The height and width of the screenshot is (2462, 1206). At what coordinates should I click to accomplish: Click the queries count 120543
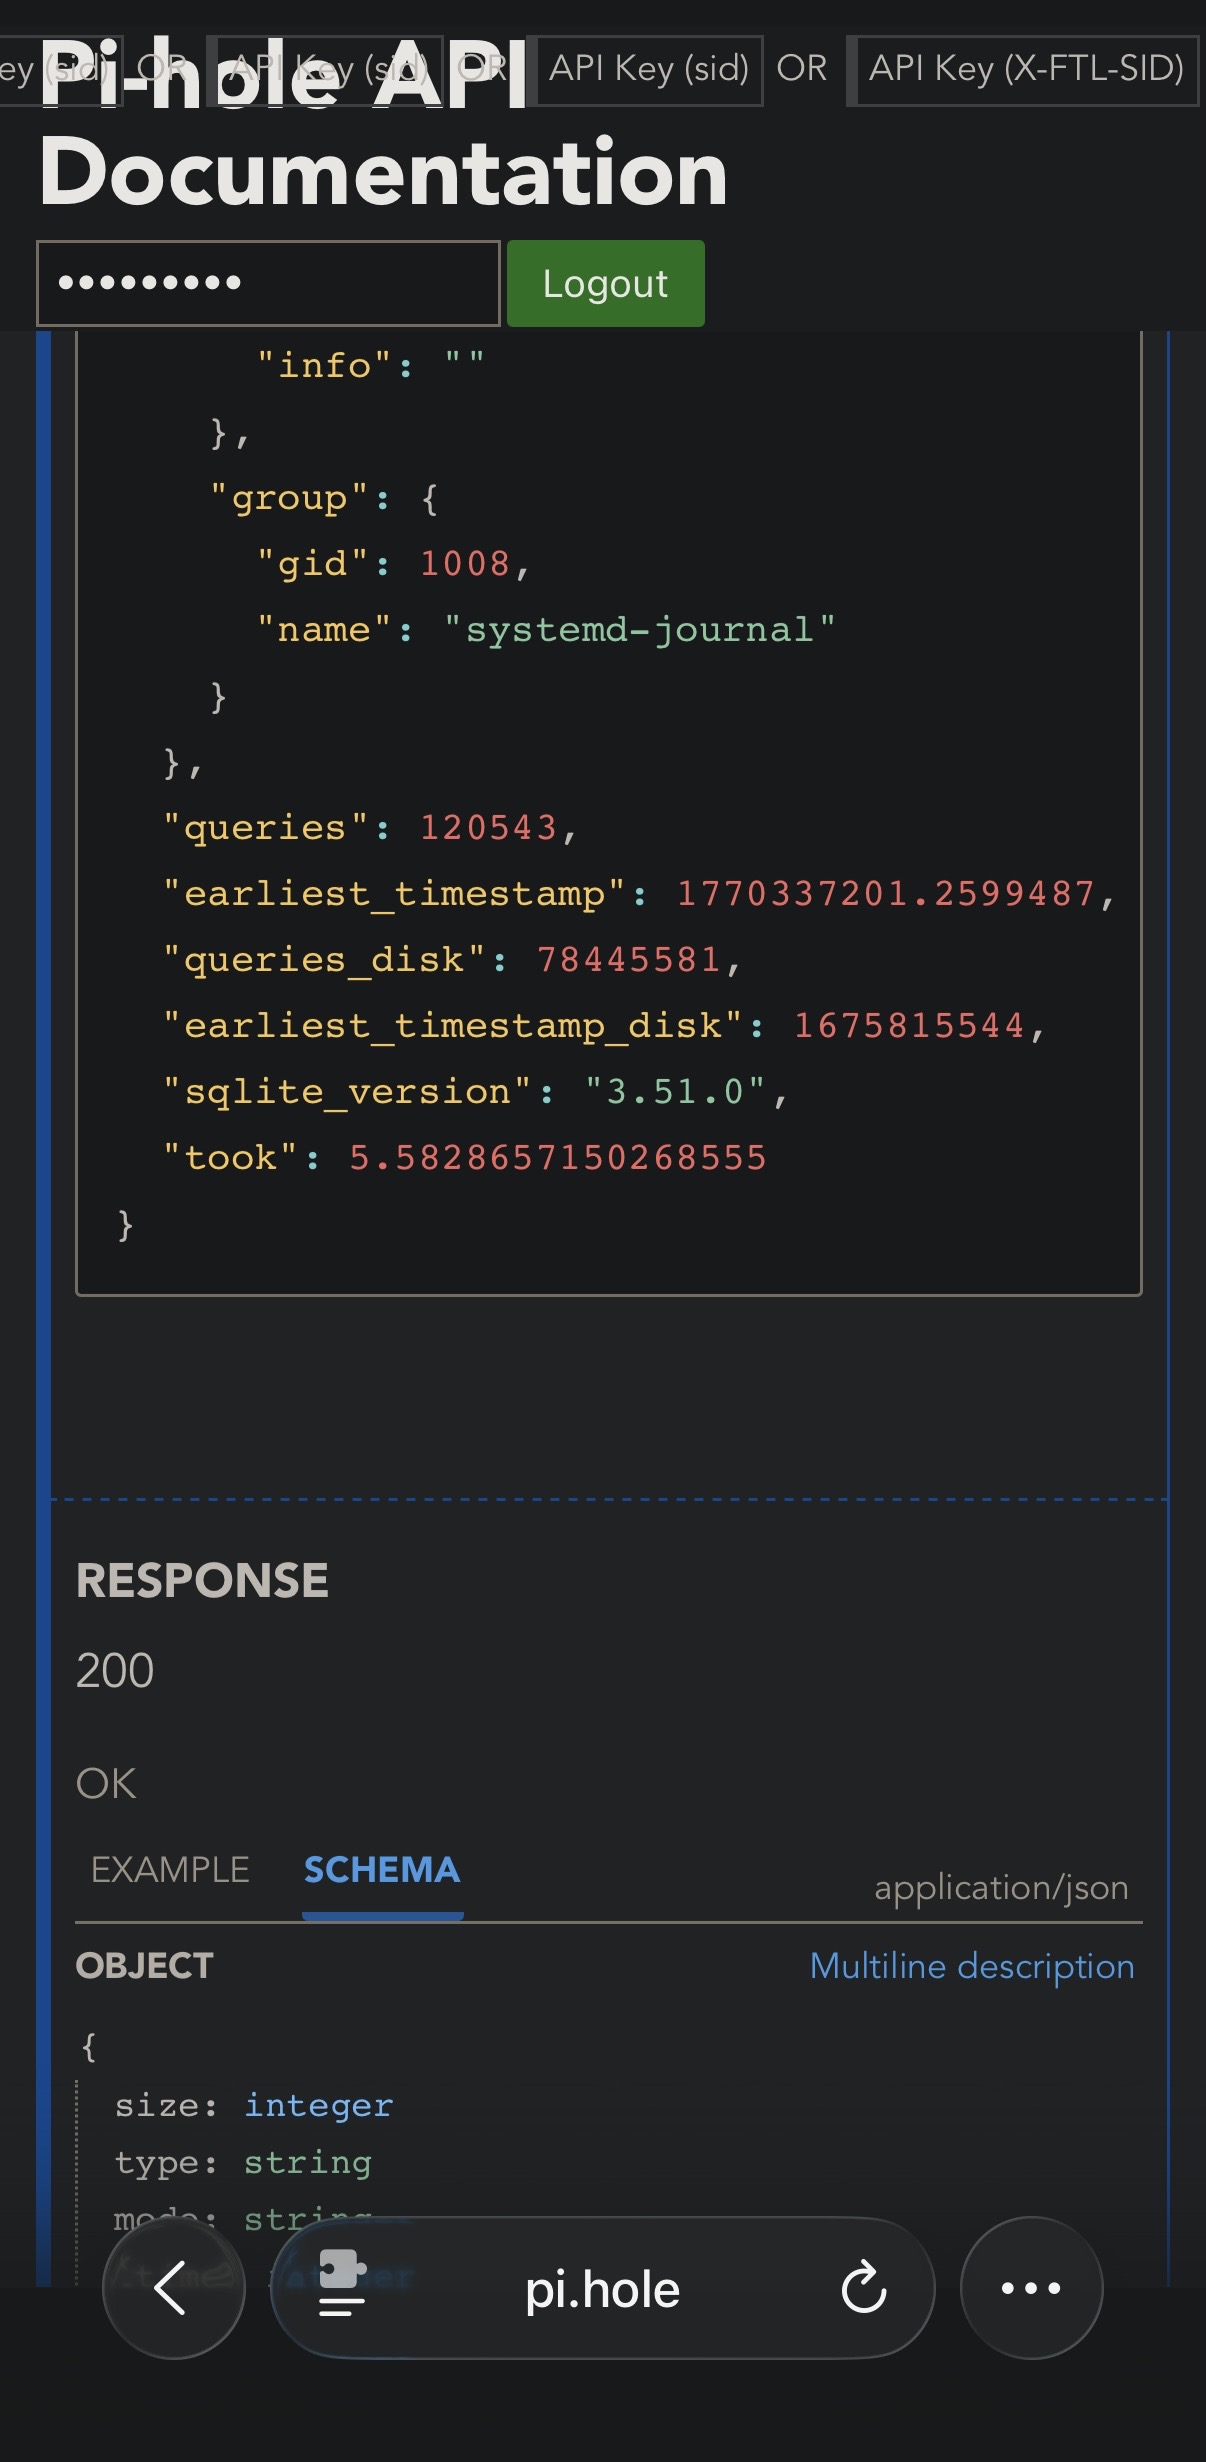pos(488,828)
